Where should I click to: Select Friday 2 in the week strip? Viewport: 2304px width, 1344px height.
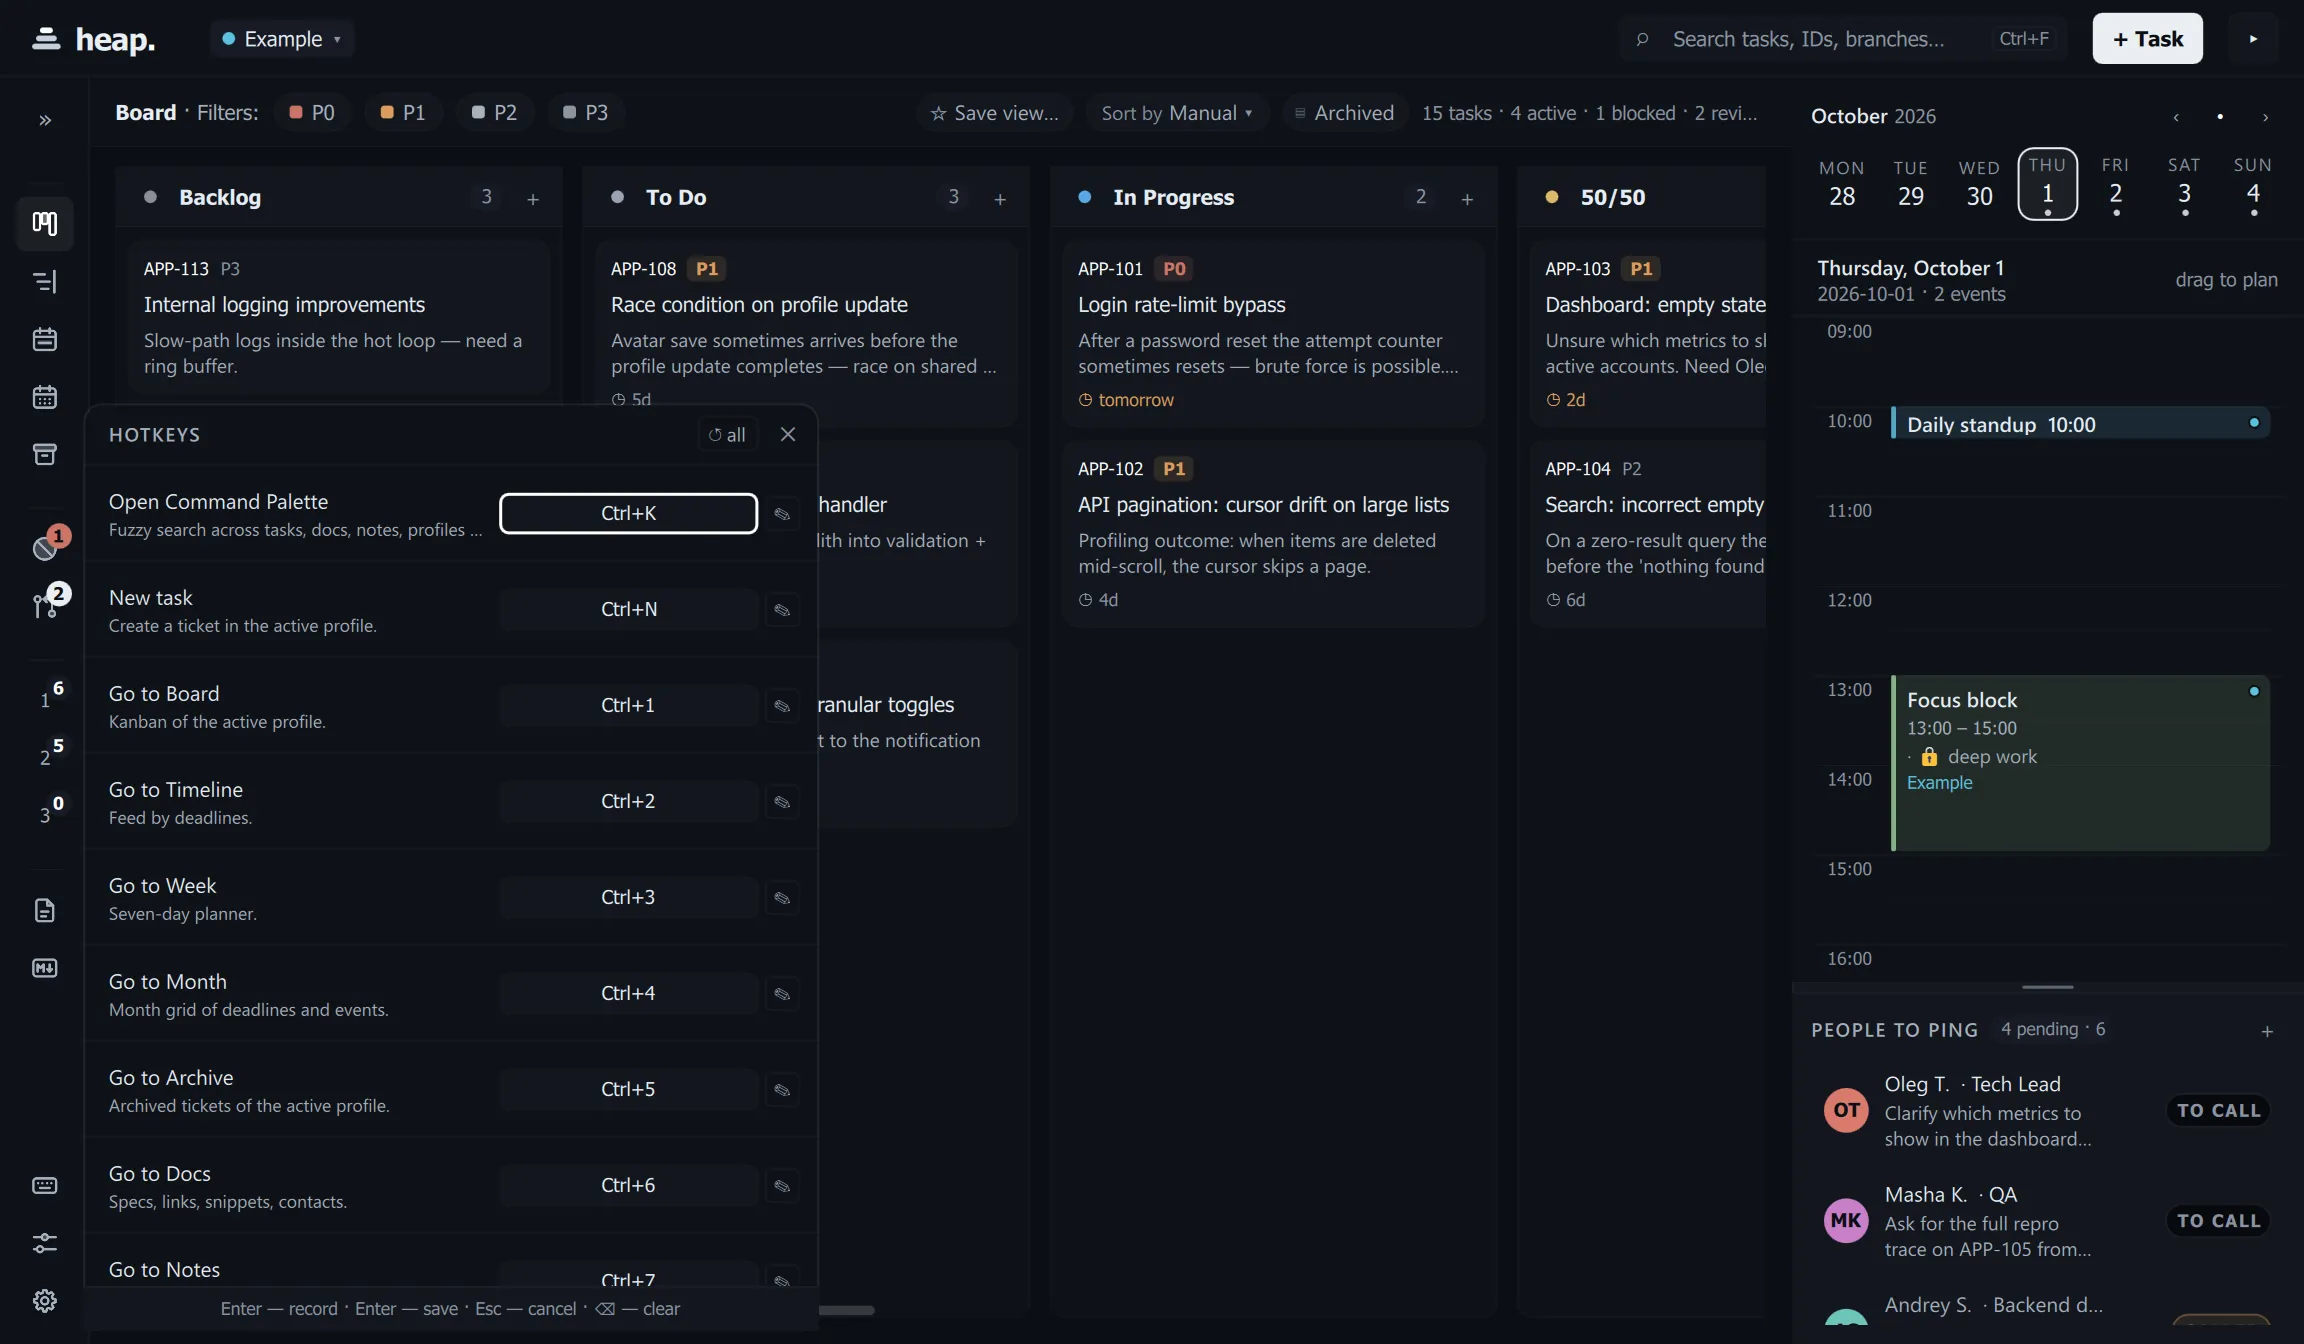pyautogui.click(x=2115, y=185)
